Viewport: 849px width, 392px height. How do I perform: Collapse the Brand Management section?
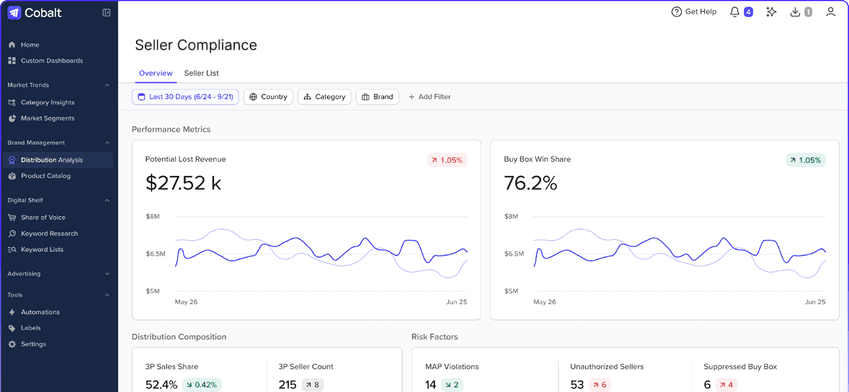[107, 143]
